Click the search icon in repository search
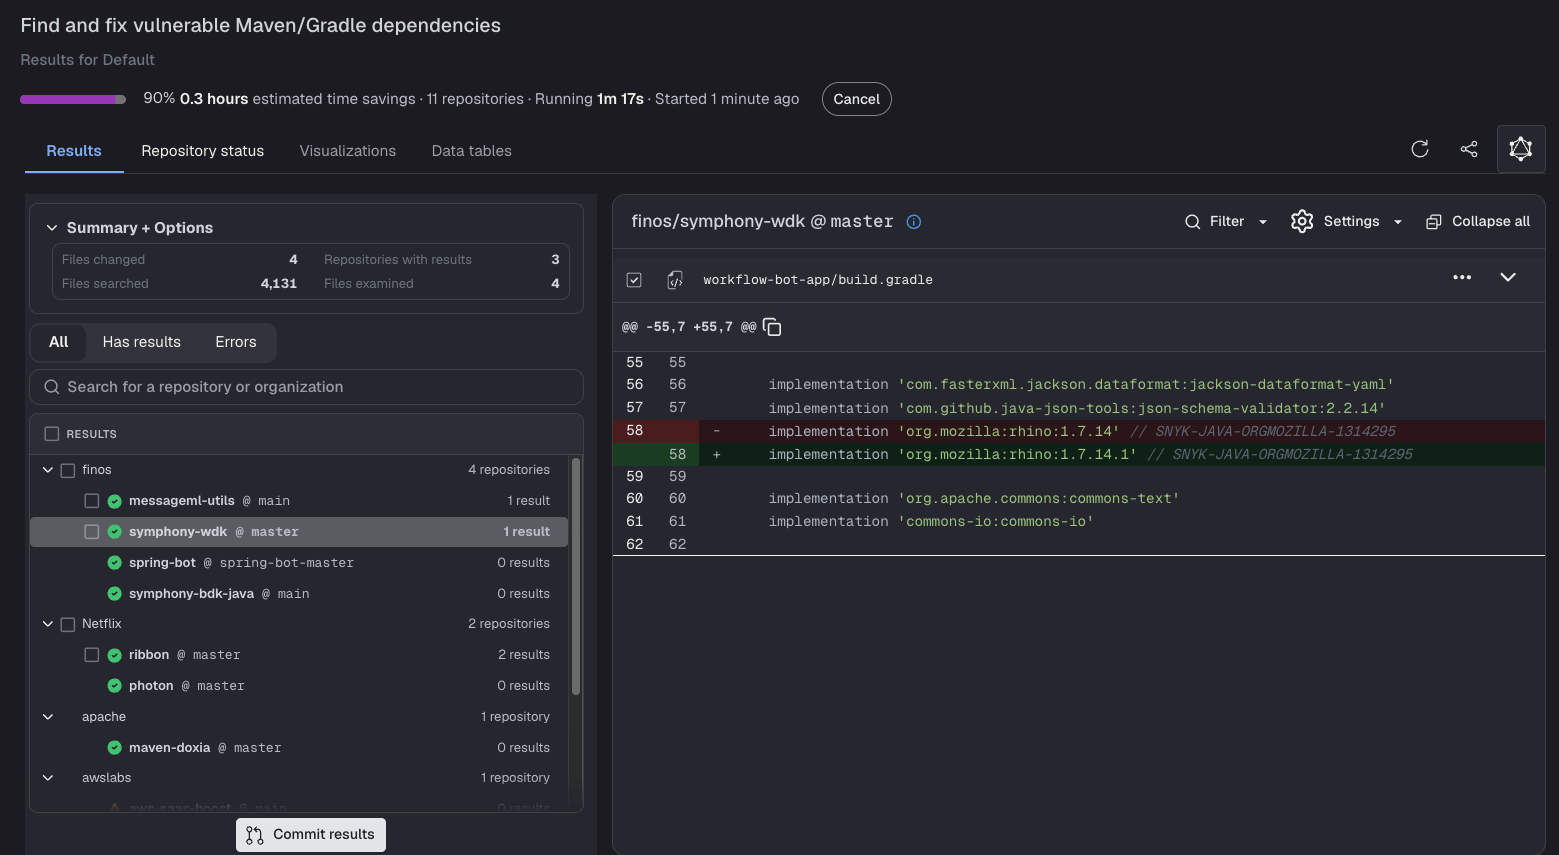Image resolution: width=1559 pixels, height=855 pixels. (52, 387)
